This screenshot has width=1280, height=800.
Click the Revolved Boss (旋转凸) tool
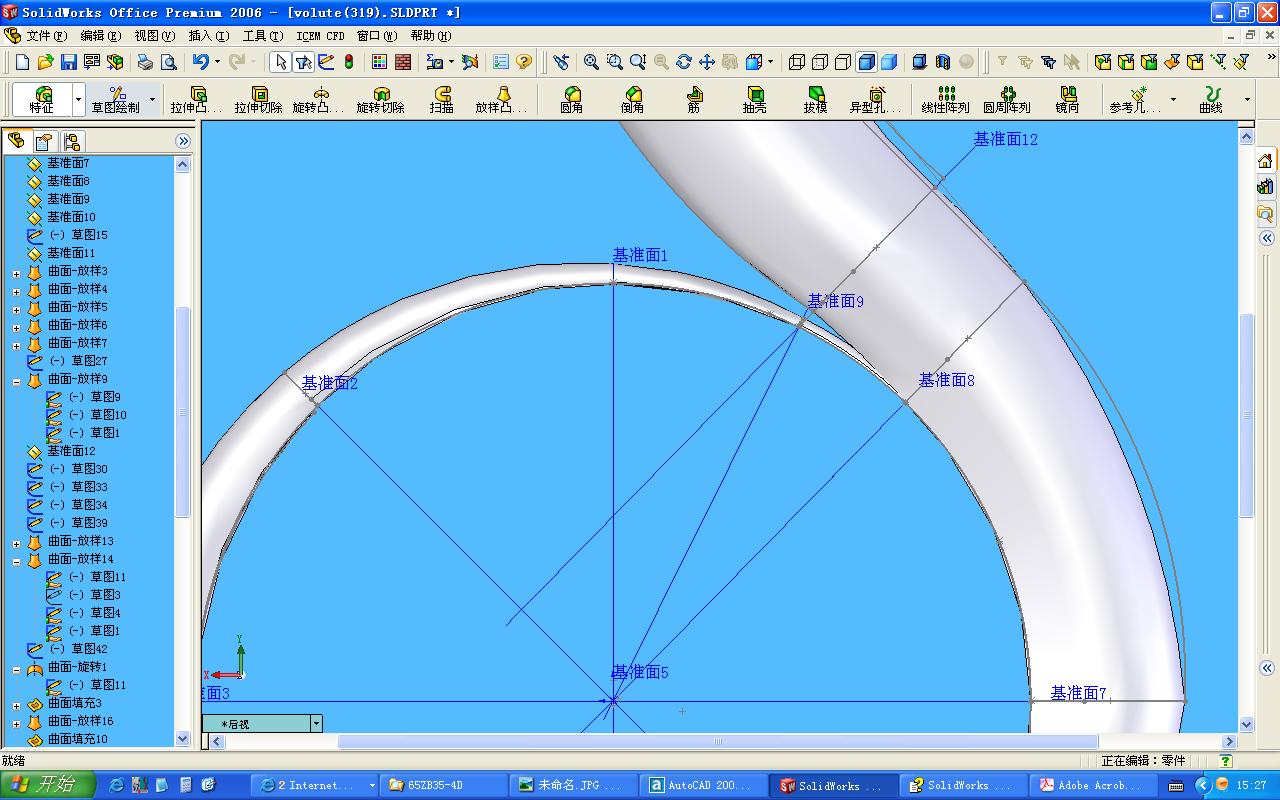[319, 100]
